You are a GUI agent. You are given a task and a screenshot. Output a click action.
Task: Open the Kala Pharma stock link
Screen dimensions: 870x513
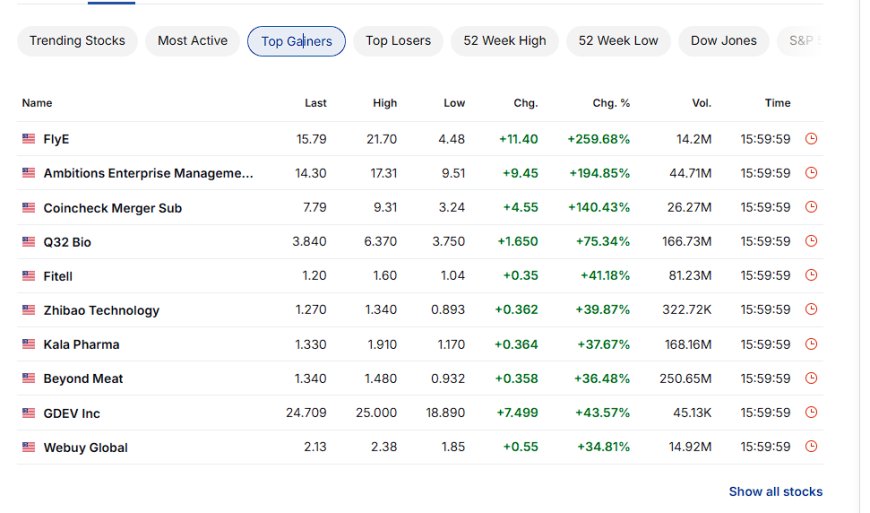(81, 345)
